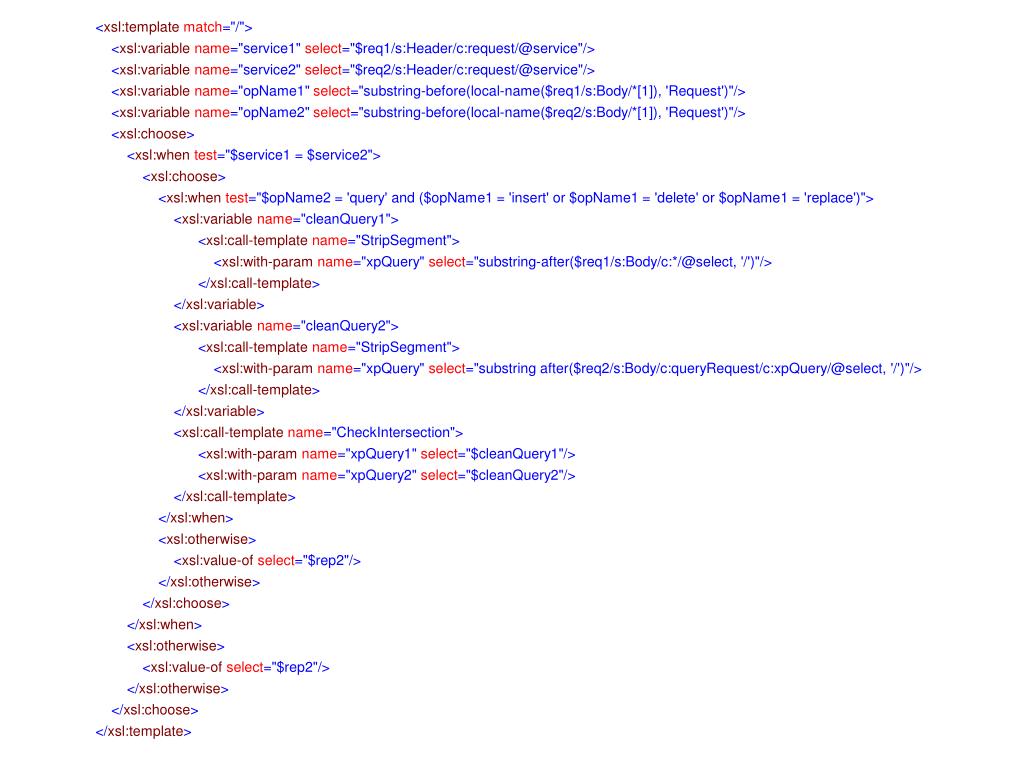Select the with-param xpQuery1 line
The height and width of the screenshot is (768, 1024).
387,454
